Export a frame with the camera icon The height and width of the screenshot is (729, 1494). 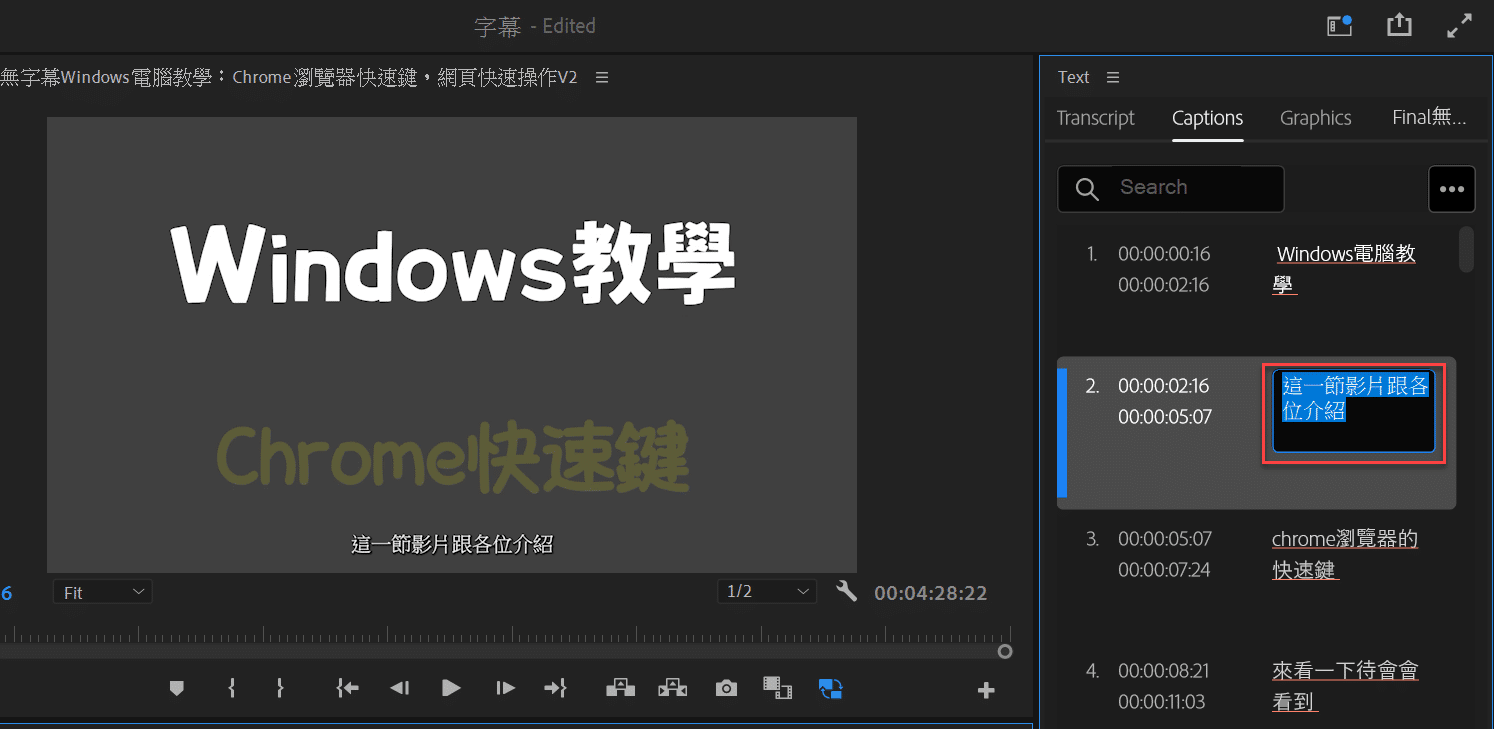click(726, 688)
